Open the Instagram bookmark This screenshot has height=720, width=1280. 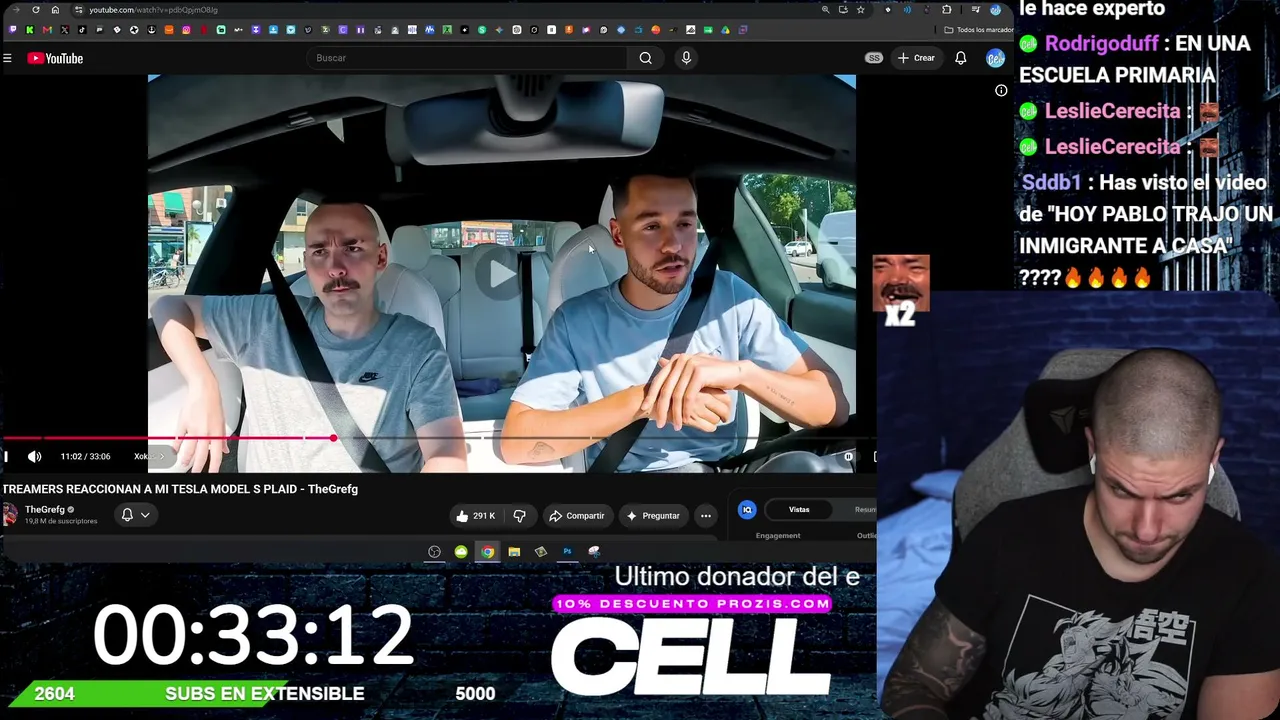(x=186, y=30)
